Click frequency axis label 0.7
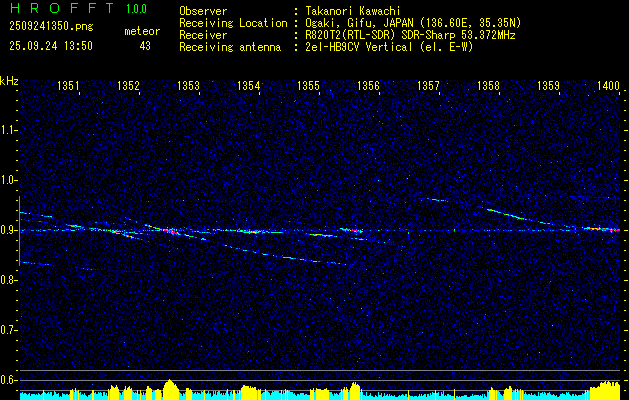The width and height of the screenshot is (629, 400). click(x=8, y=330)
